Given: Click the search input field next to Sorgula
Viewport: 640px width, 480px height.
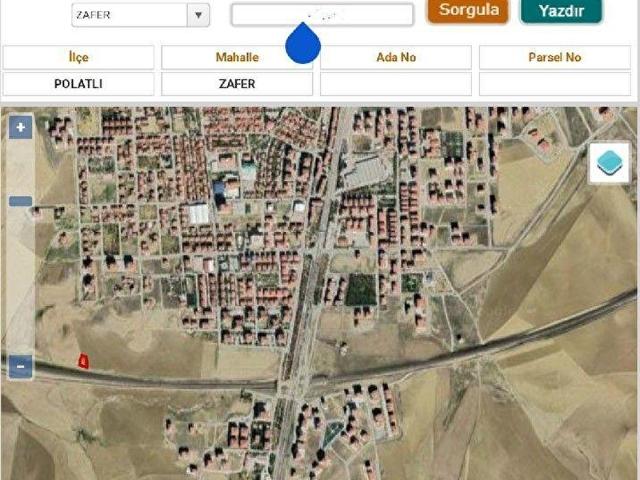Looking at the screenshot, I should click(322, 15).
